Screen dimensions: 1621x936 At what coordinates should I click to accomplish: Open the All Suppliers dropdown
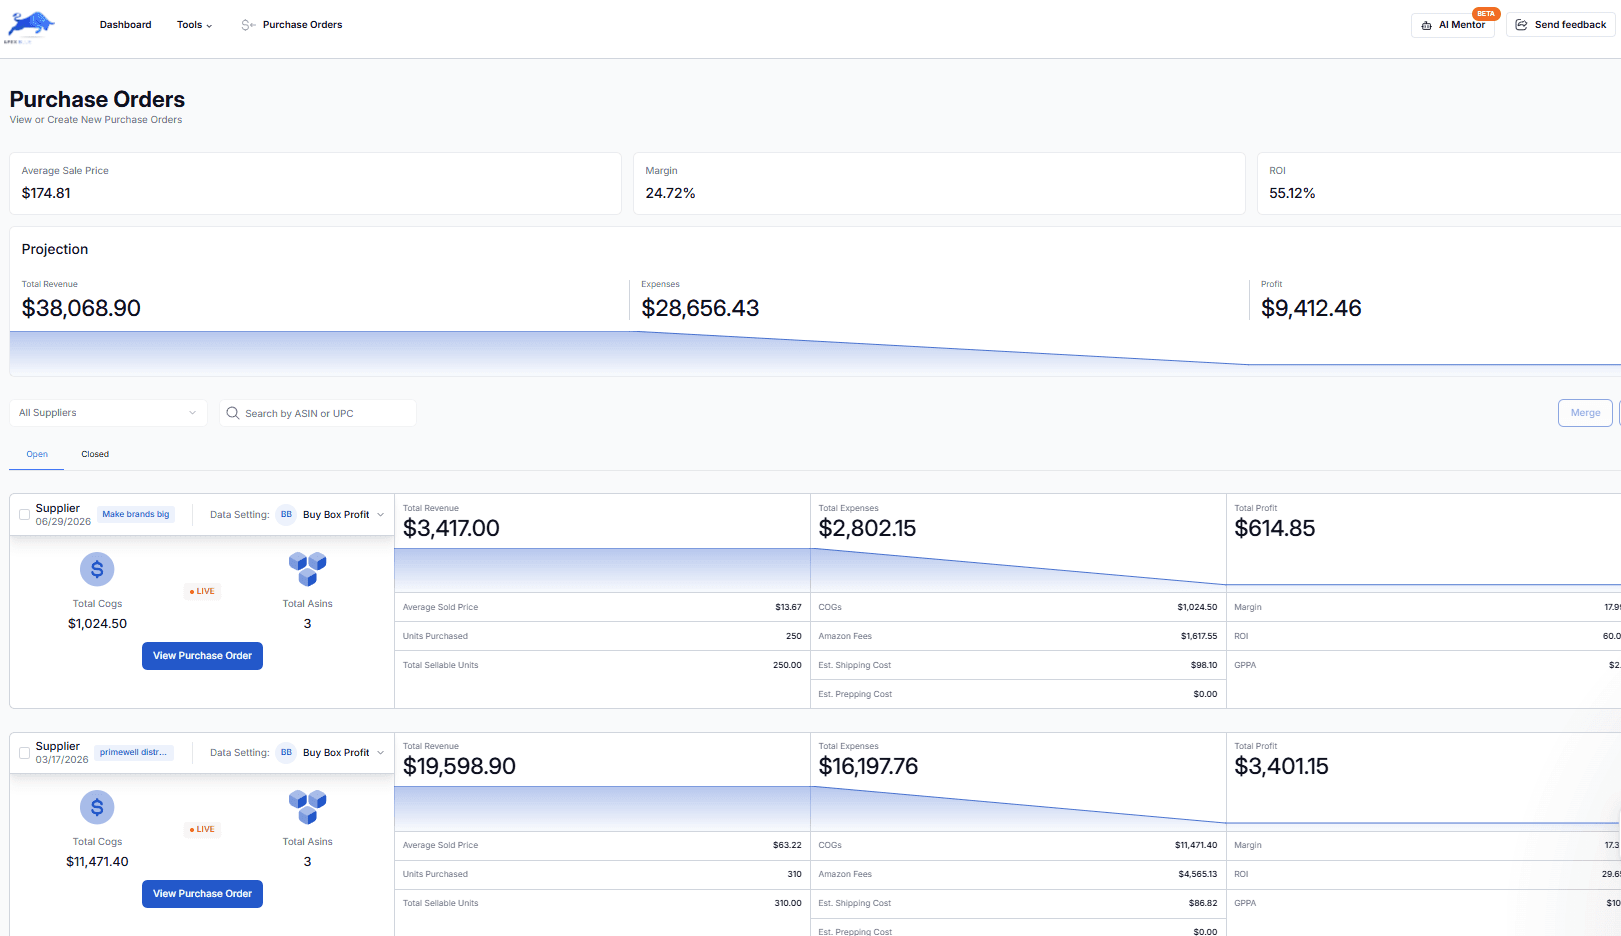pyautogui.click(x=108, y=413)
